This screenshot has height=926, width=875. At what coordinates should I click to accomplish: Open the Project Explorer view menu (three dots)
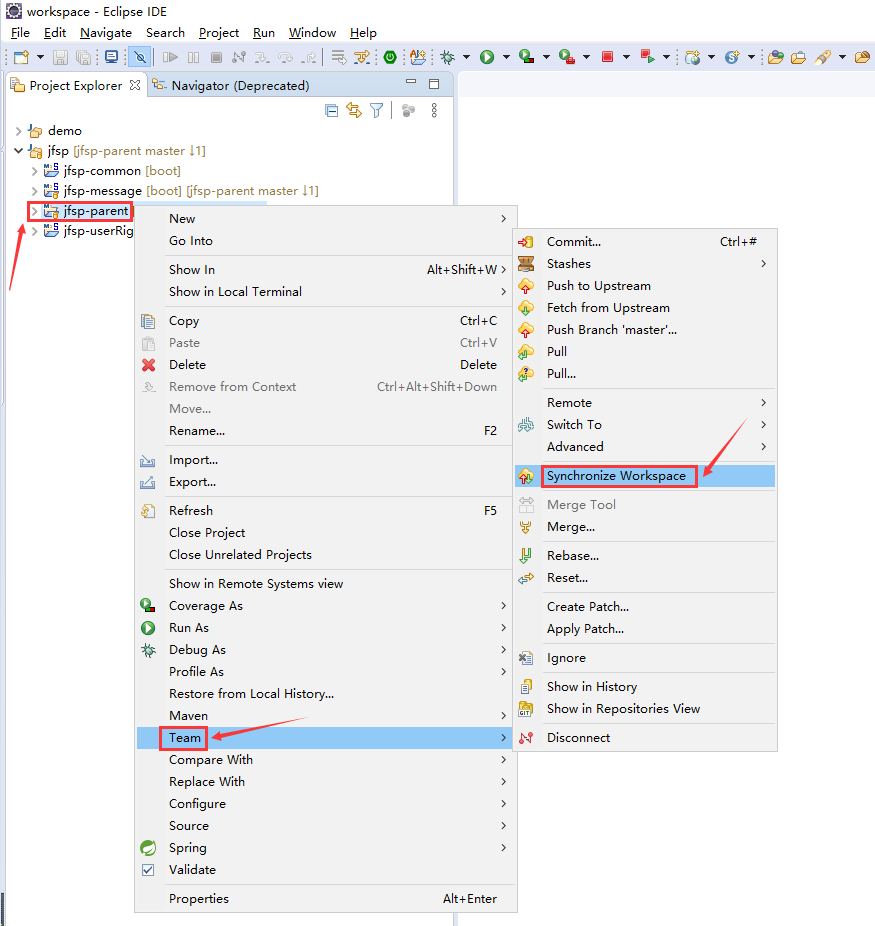click(433, 110)
